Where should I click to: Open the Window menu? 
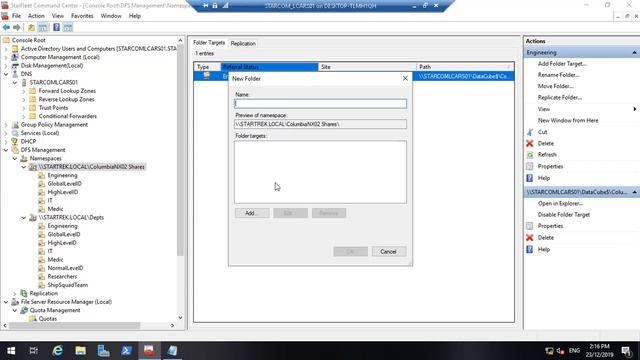[111, 16]
